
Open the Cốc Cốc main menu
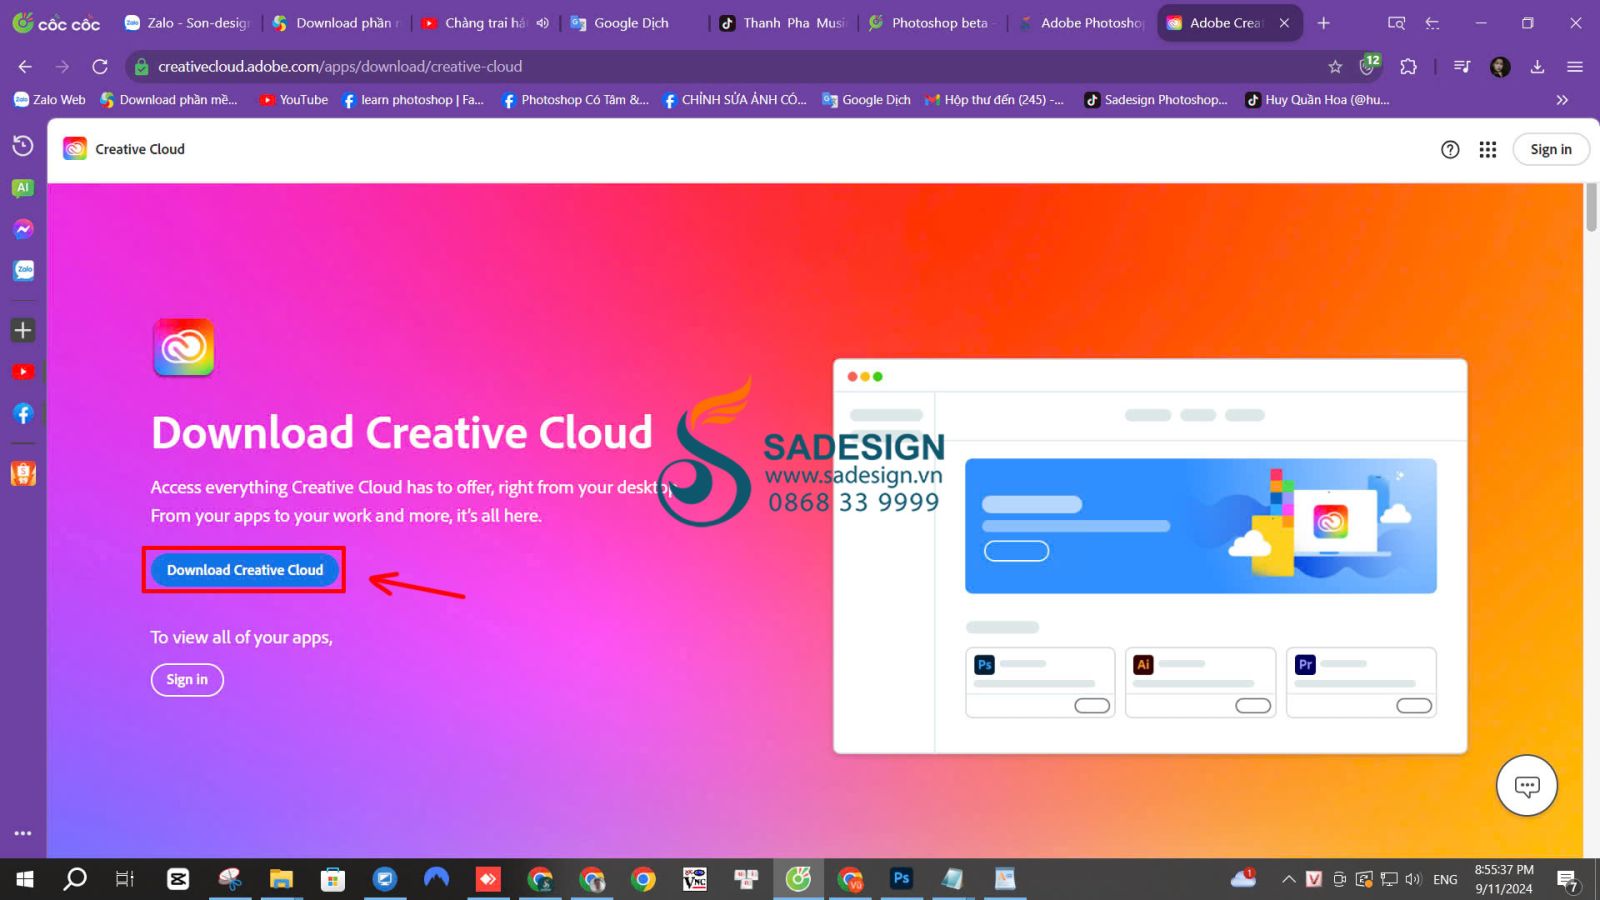(x=1575, y=66)
